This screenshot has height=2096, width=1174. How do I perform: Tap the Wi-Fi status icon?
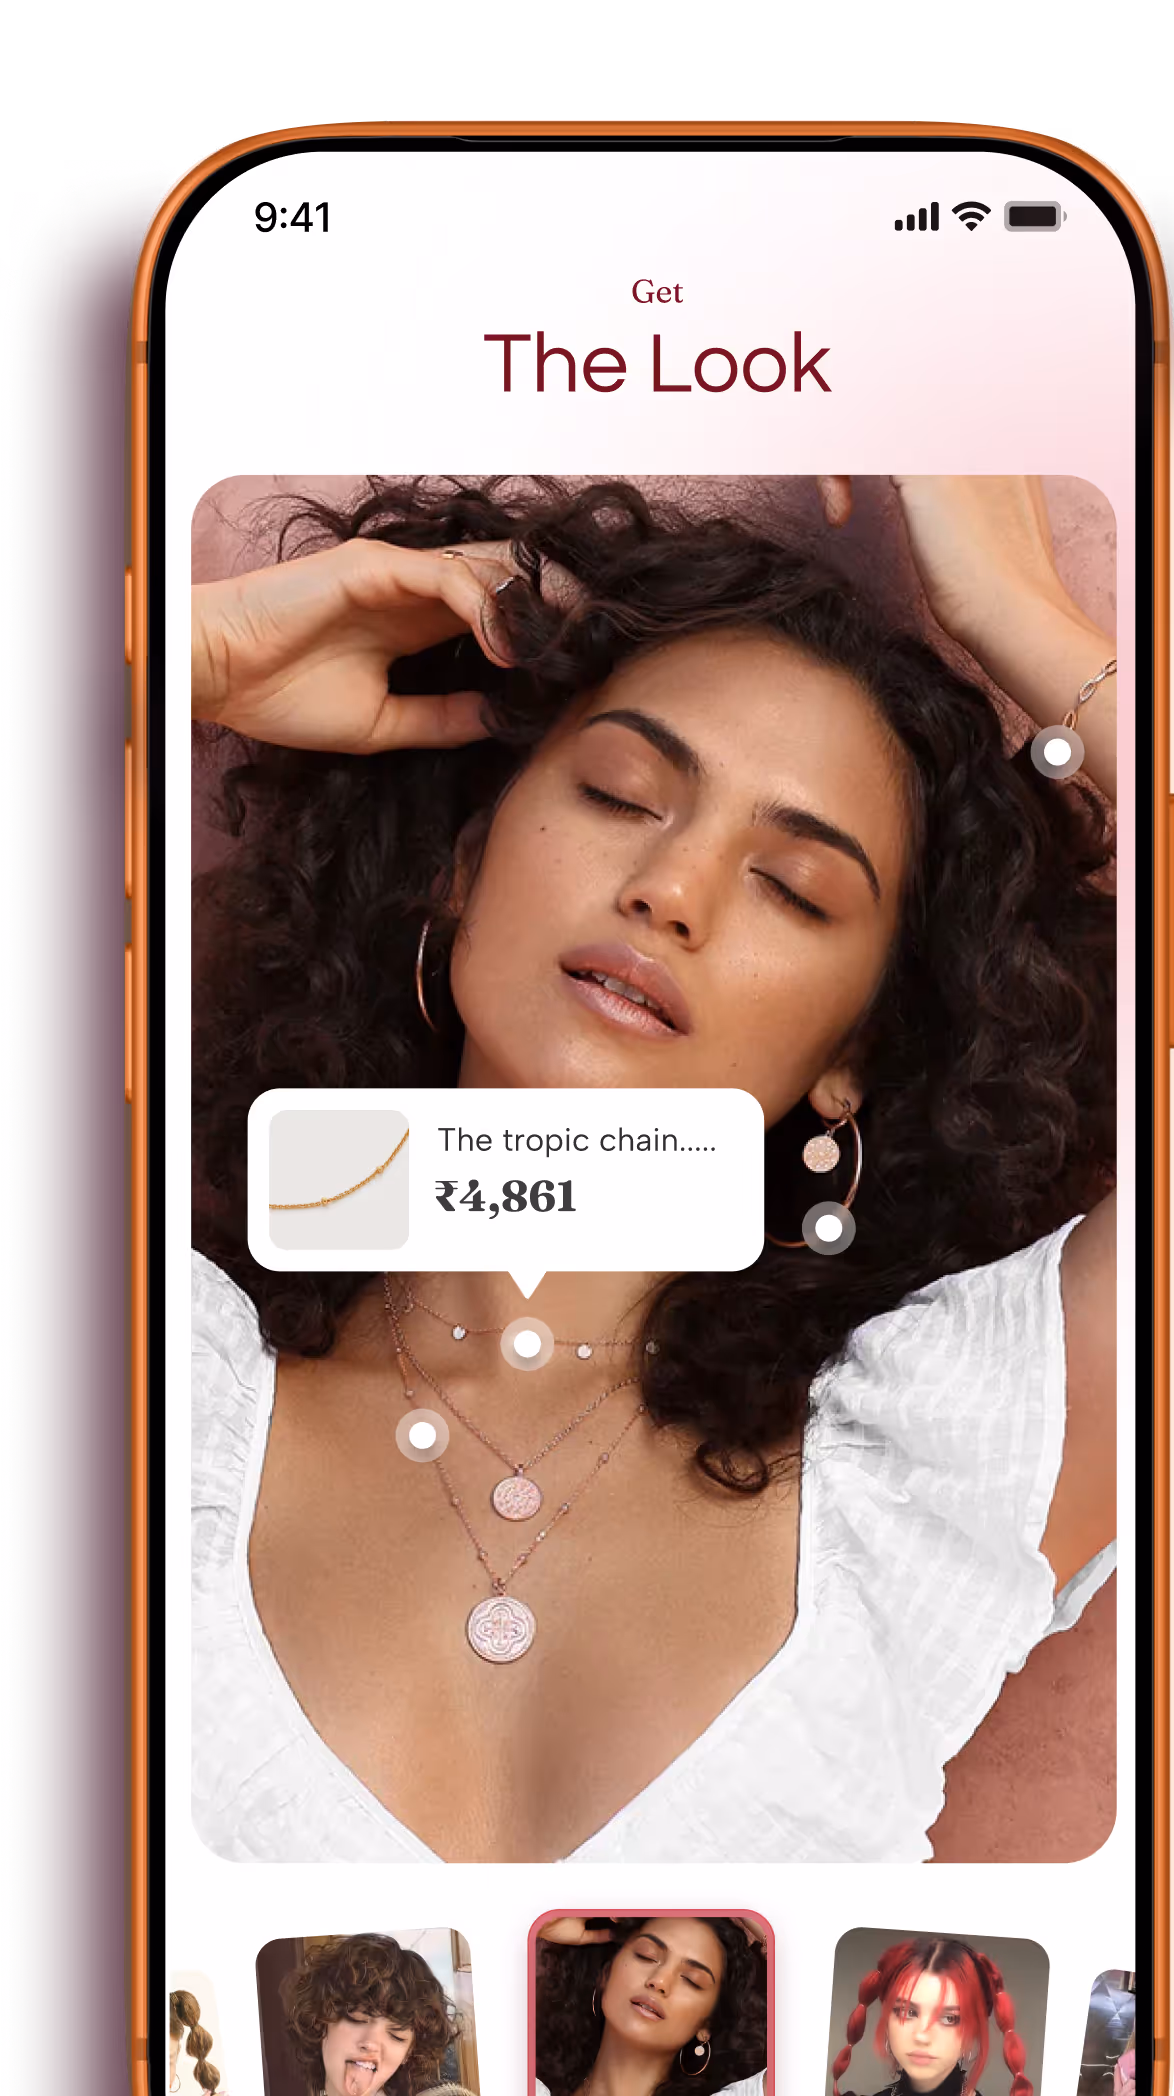click(971, 216)
